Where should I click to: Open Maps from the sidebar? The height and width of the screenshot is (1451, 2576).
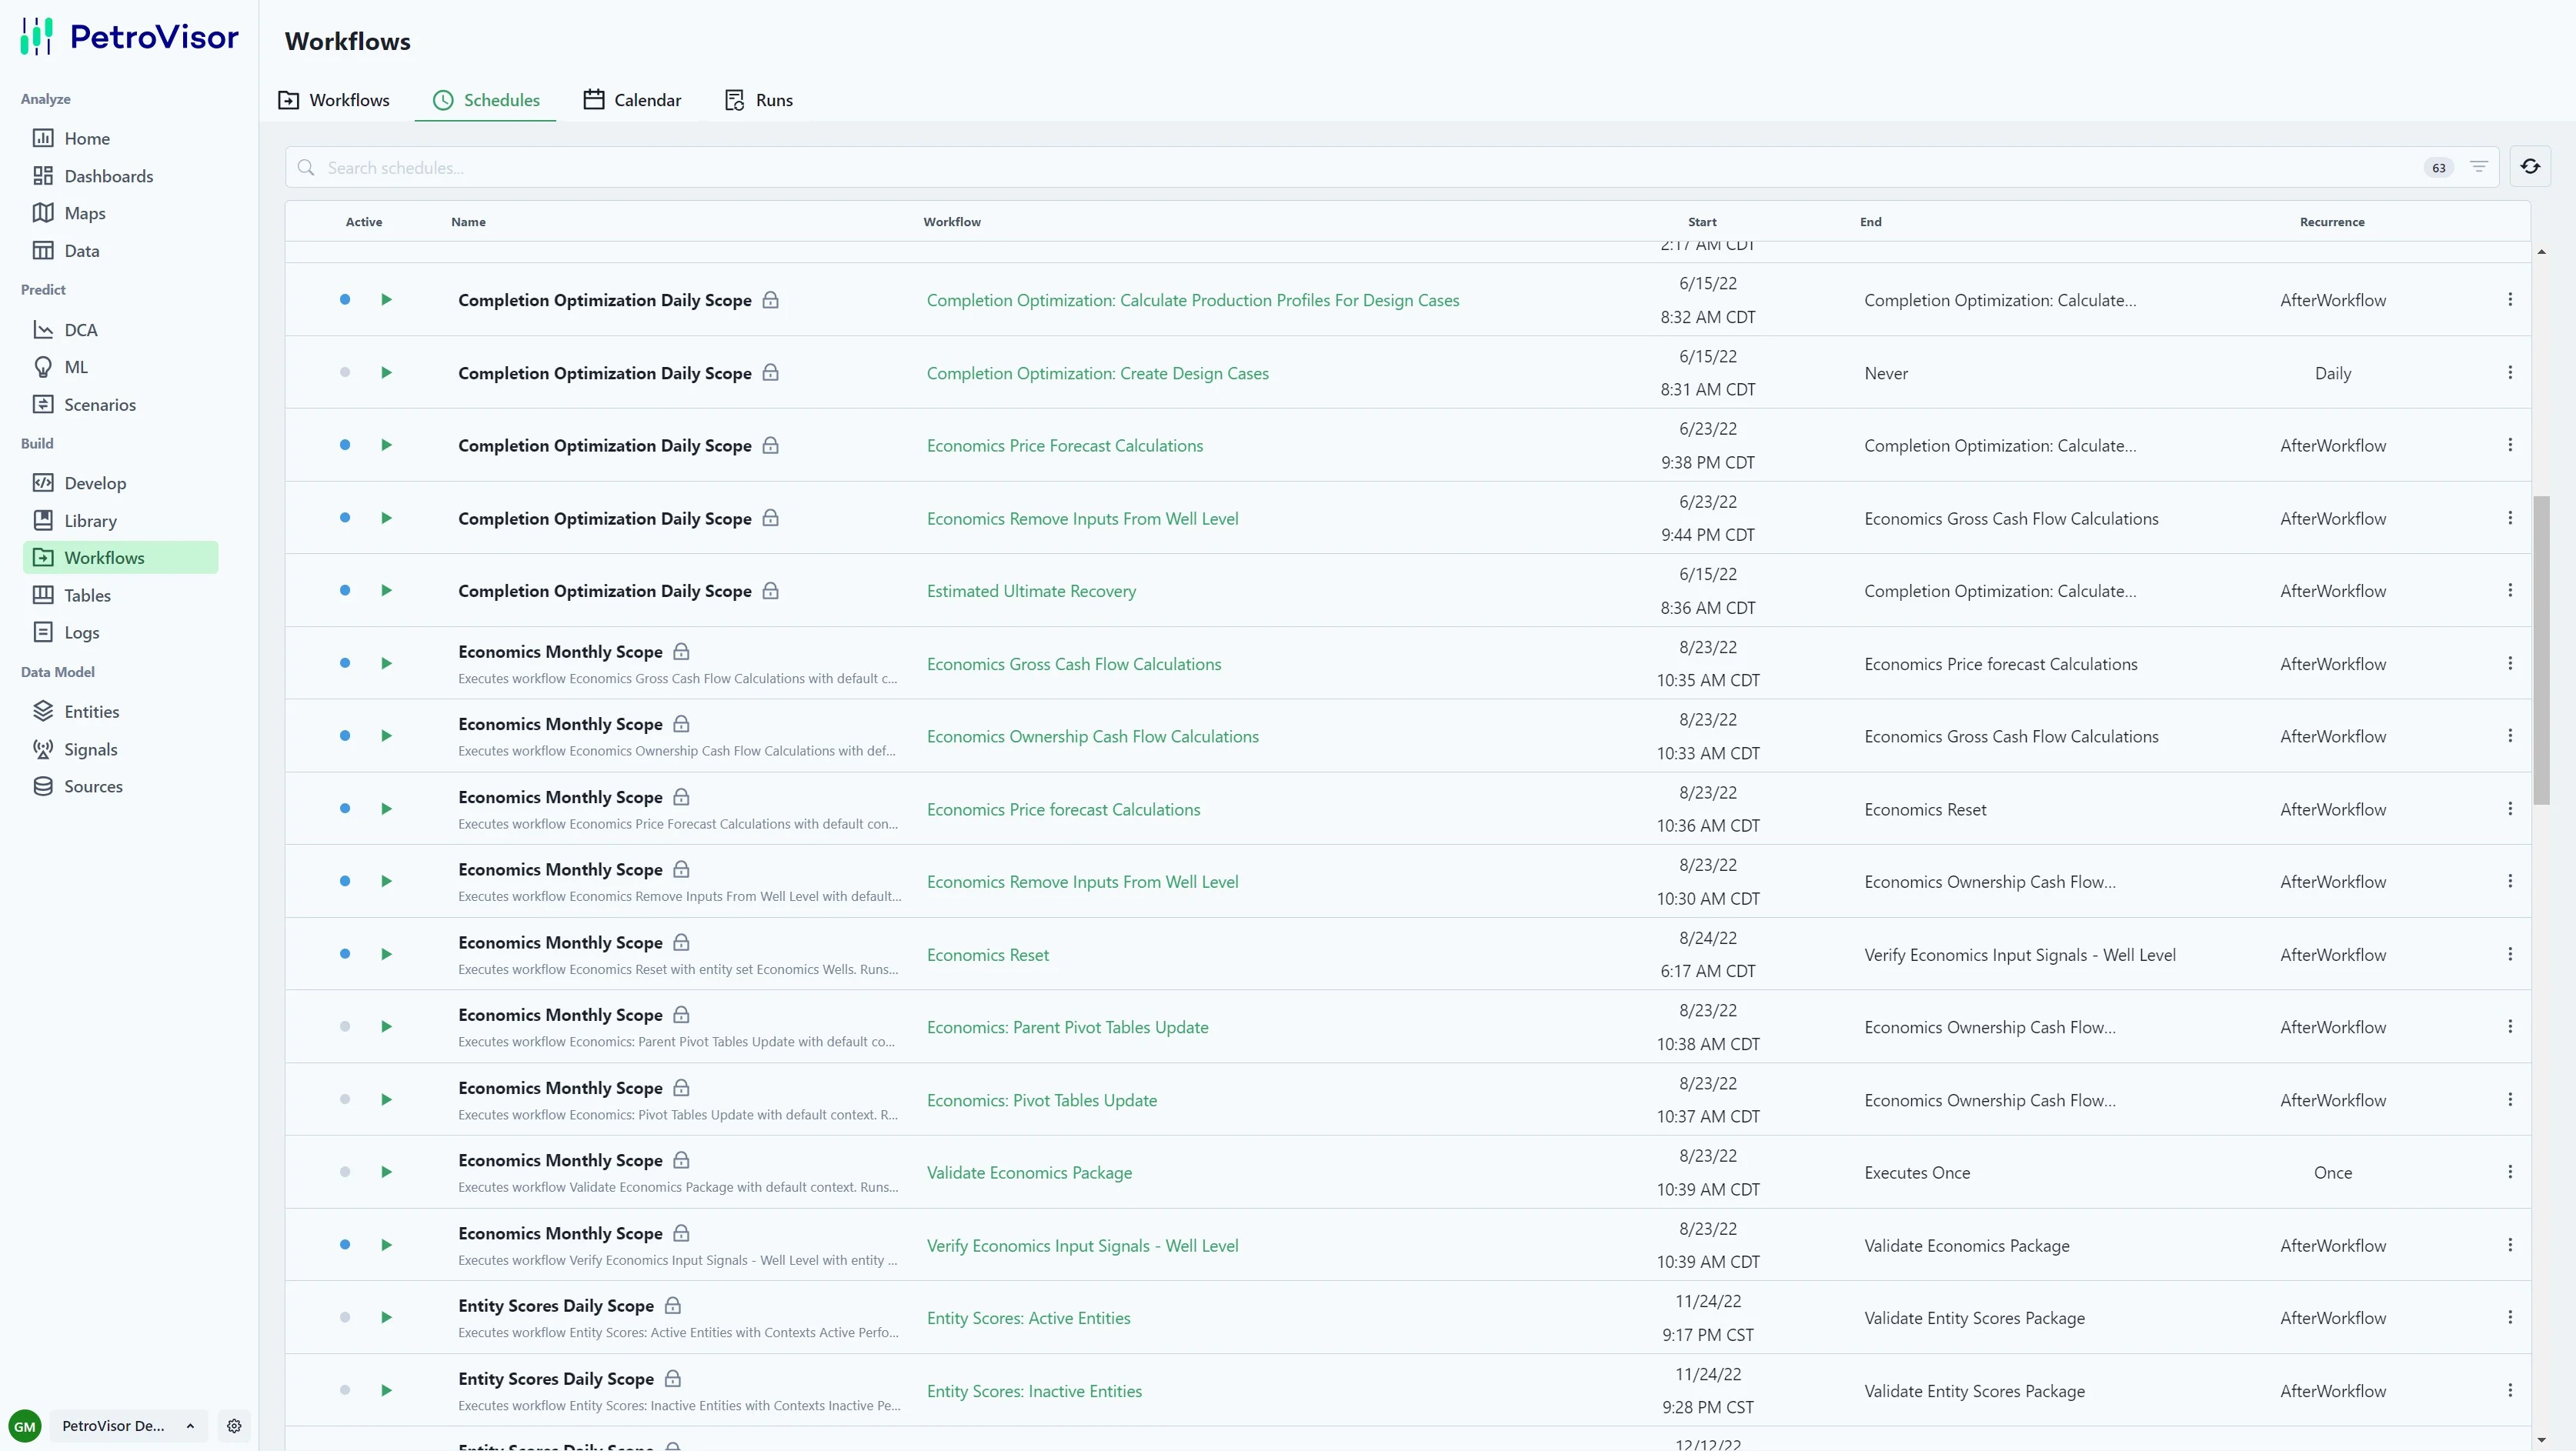(84, 213)
